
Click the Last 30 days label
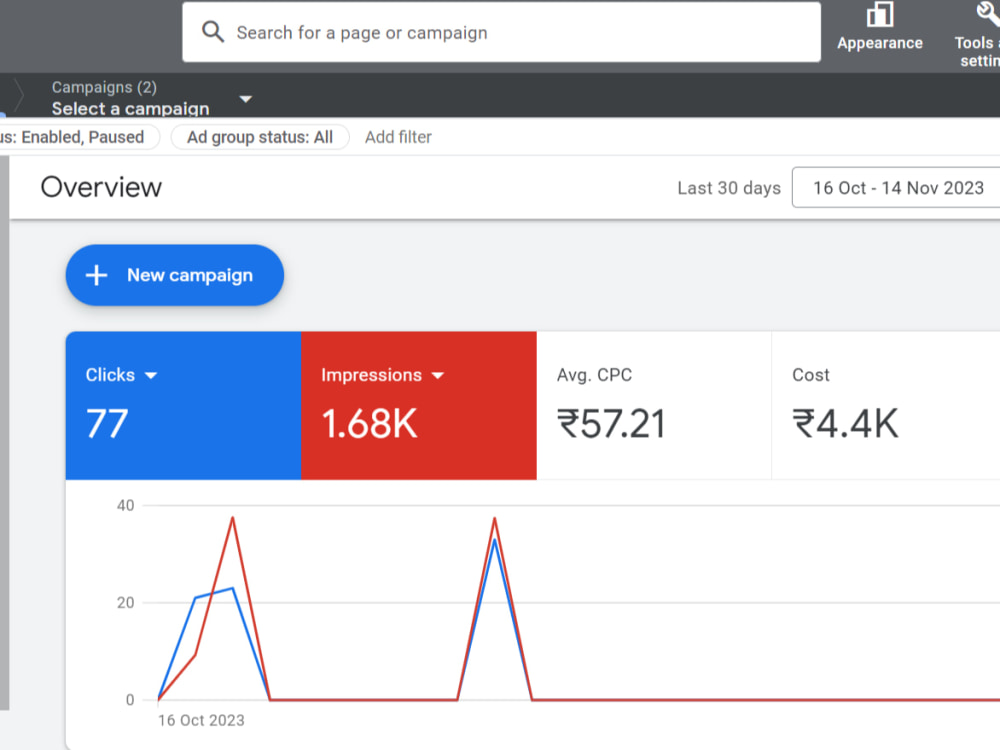pyautogui.click(x=729, y=188)
